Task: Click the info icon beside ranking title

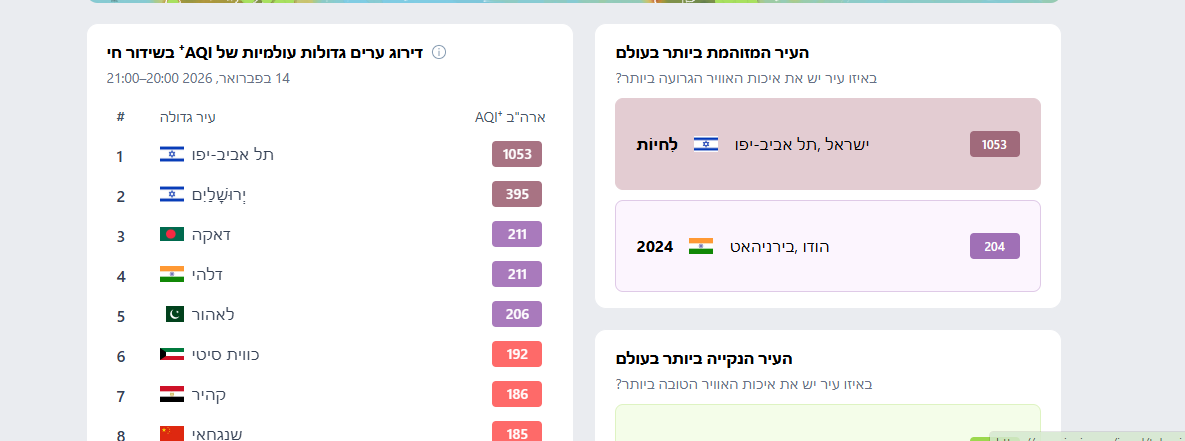Action: pos(438,52)
